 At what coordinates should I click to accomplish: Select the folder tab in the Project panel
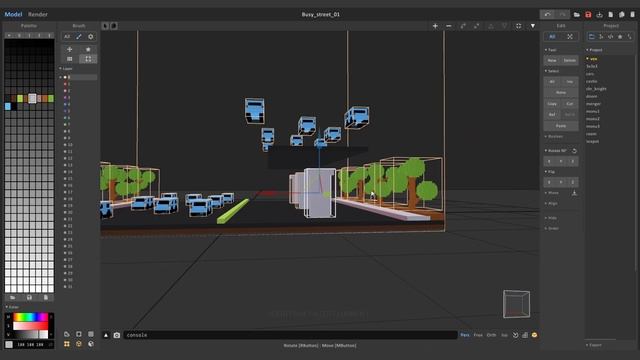click(591, 37)
